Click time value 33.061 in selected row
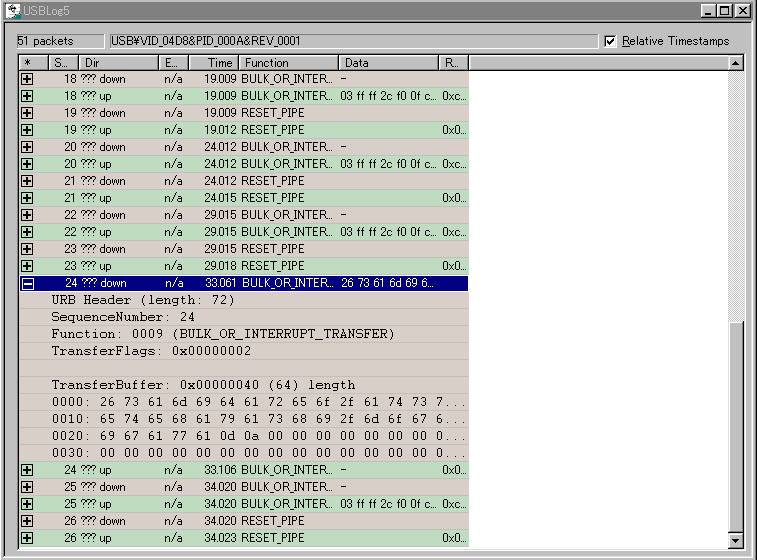This screenshot has width=757, height=560. tap(221, 283)
